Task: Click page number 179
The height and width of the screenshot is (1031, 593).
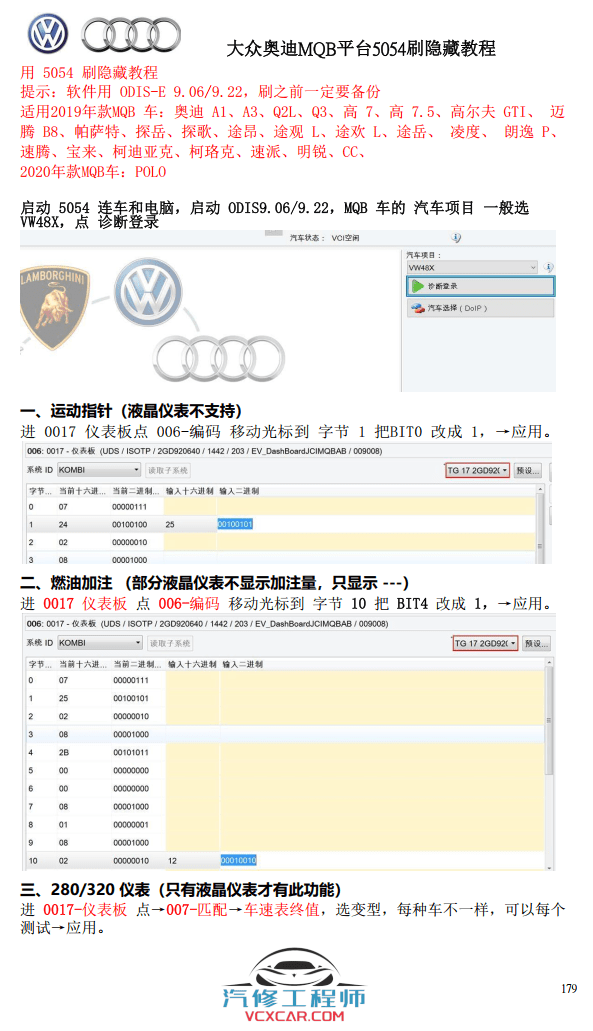Action: pyautogui.click(x=569, y=988)
